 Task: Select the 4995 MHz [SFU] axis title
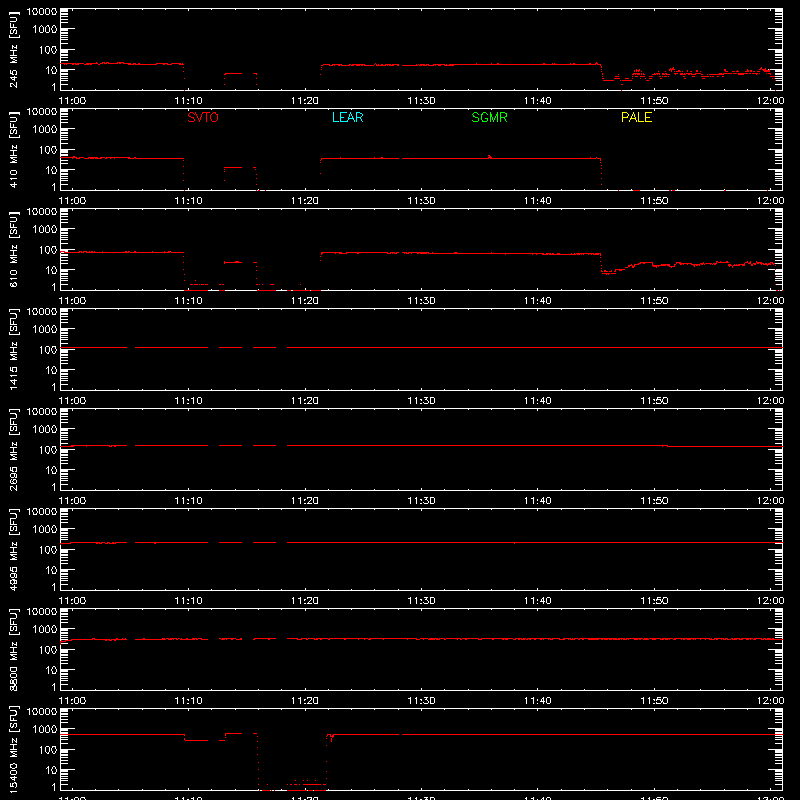(14, 549)
